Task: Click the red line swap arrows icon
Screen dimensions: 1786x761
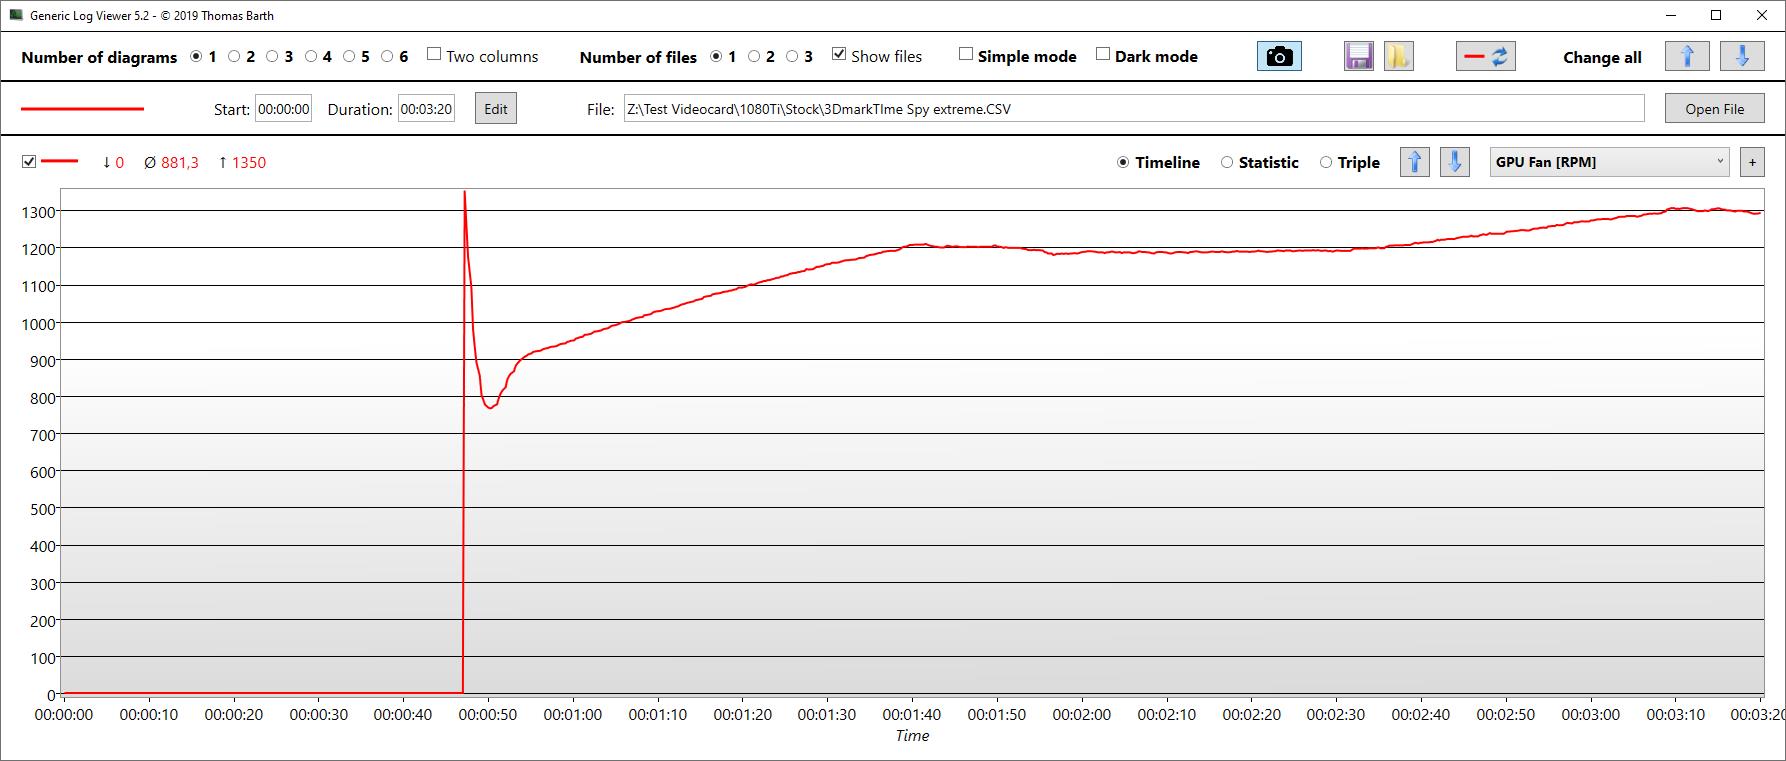Action: (x=1486, y=57)
